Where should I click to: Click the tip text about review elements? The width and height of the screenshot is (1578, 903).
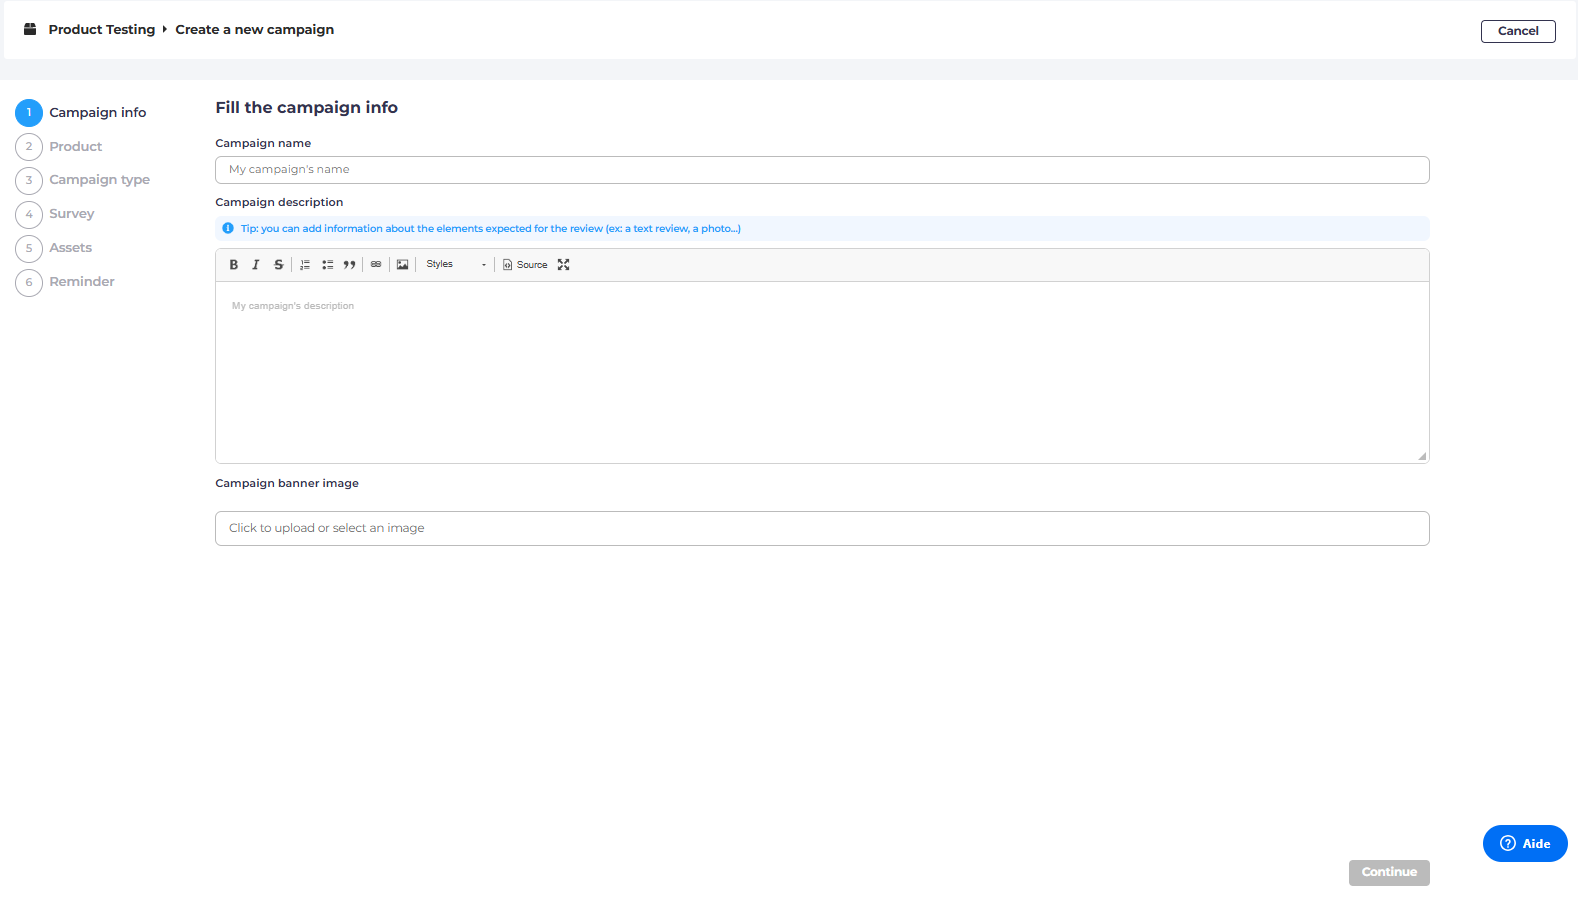pyautogui.click(x=491, y=229)
